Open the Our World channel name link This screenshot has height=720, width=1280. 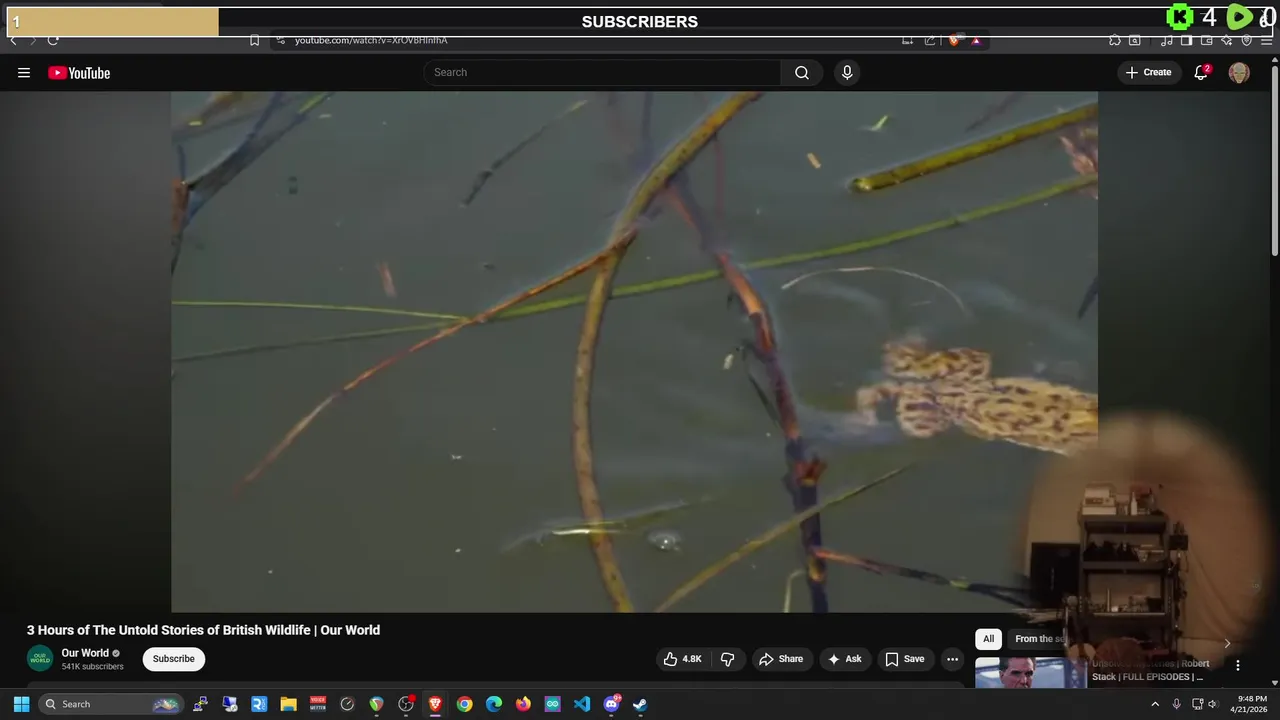click(x=85, y=653)
